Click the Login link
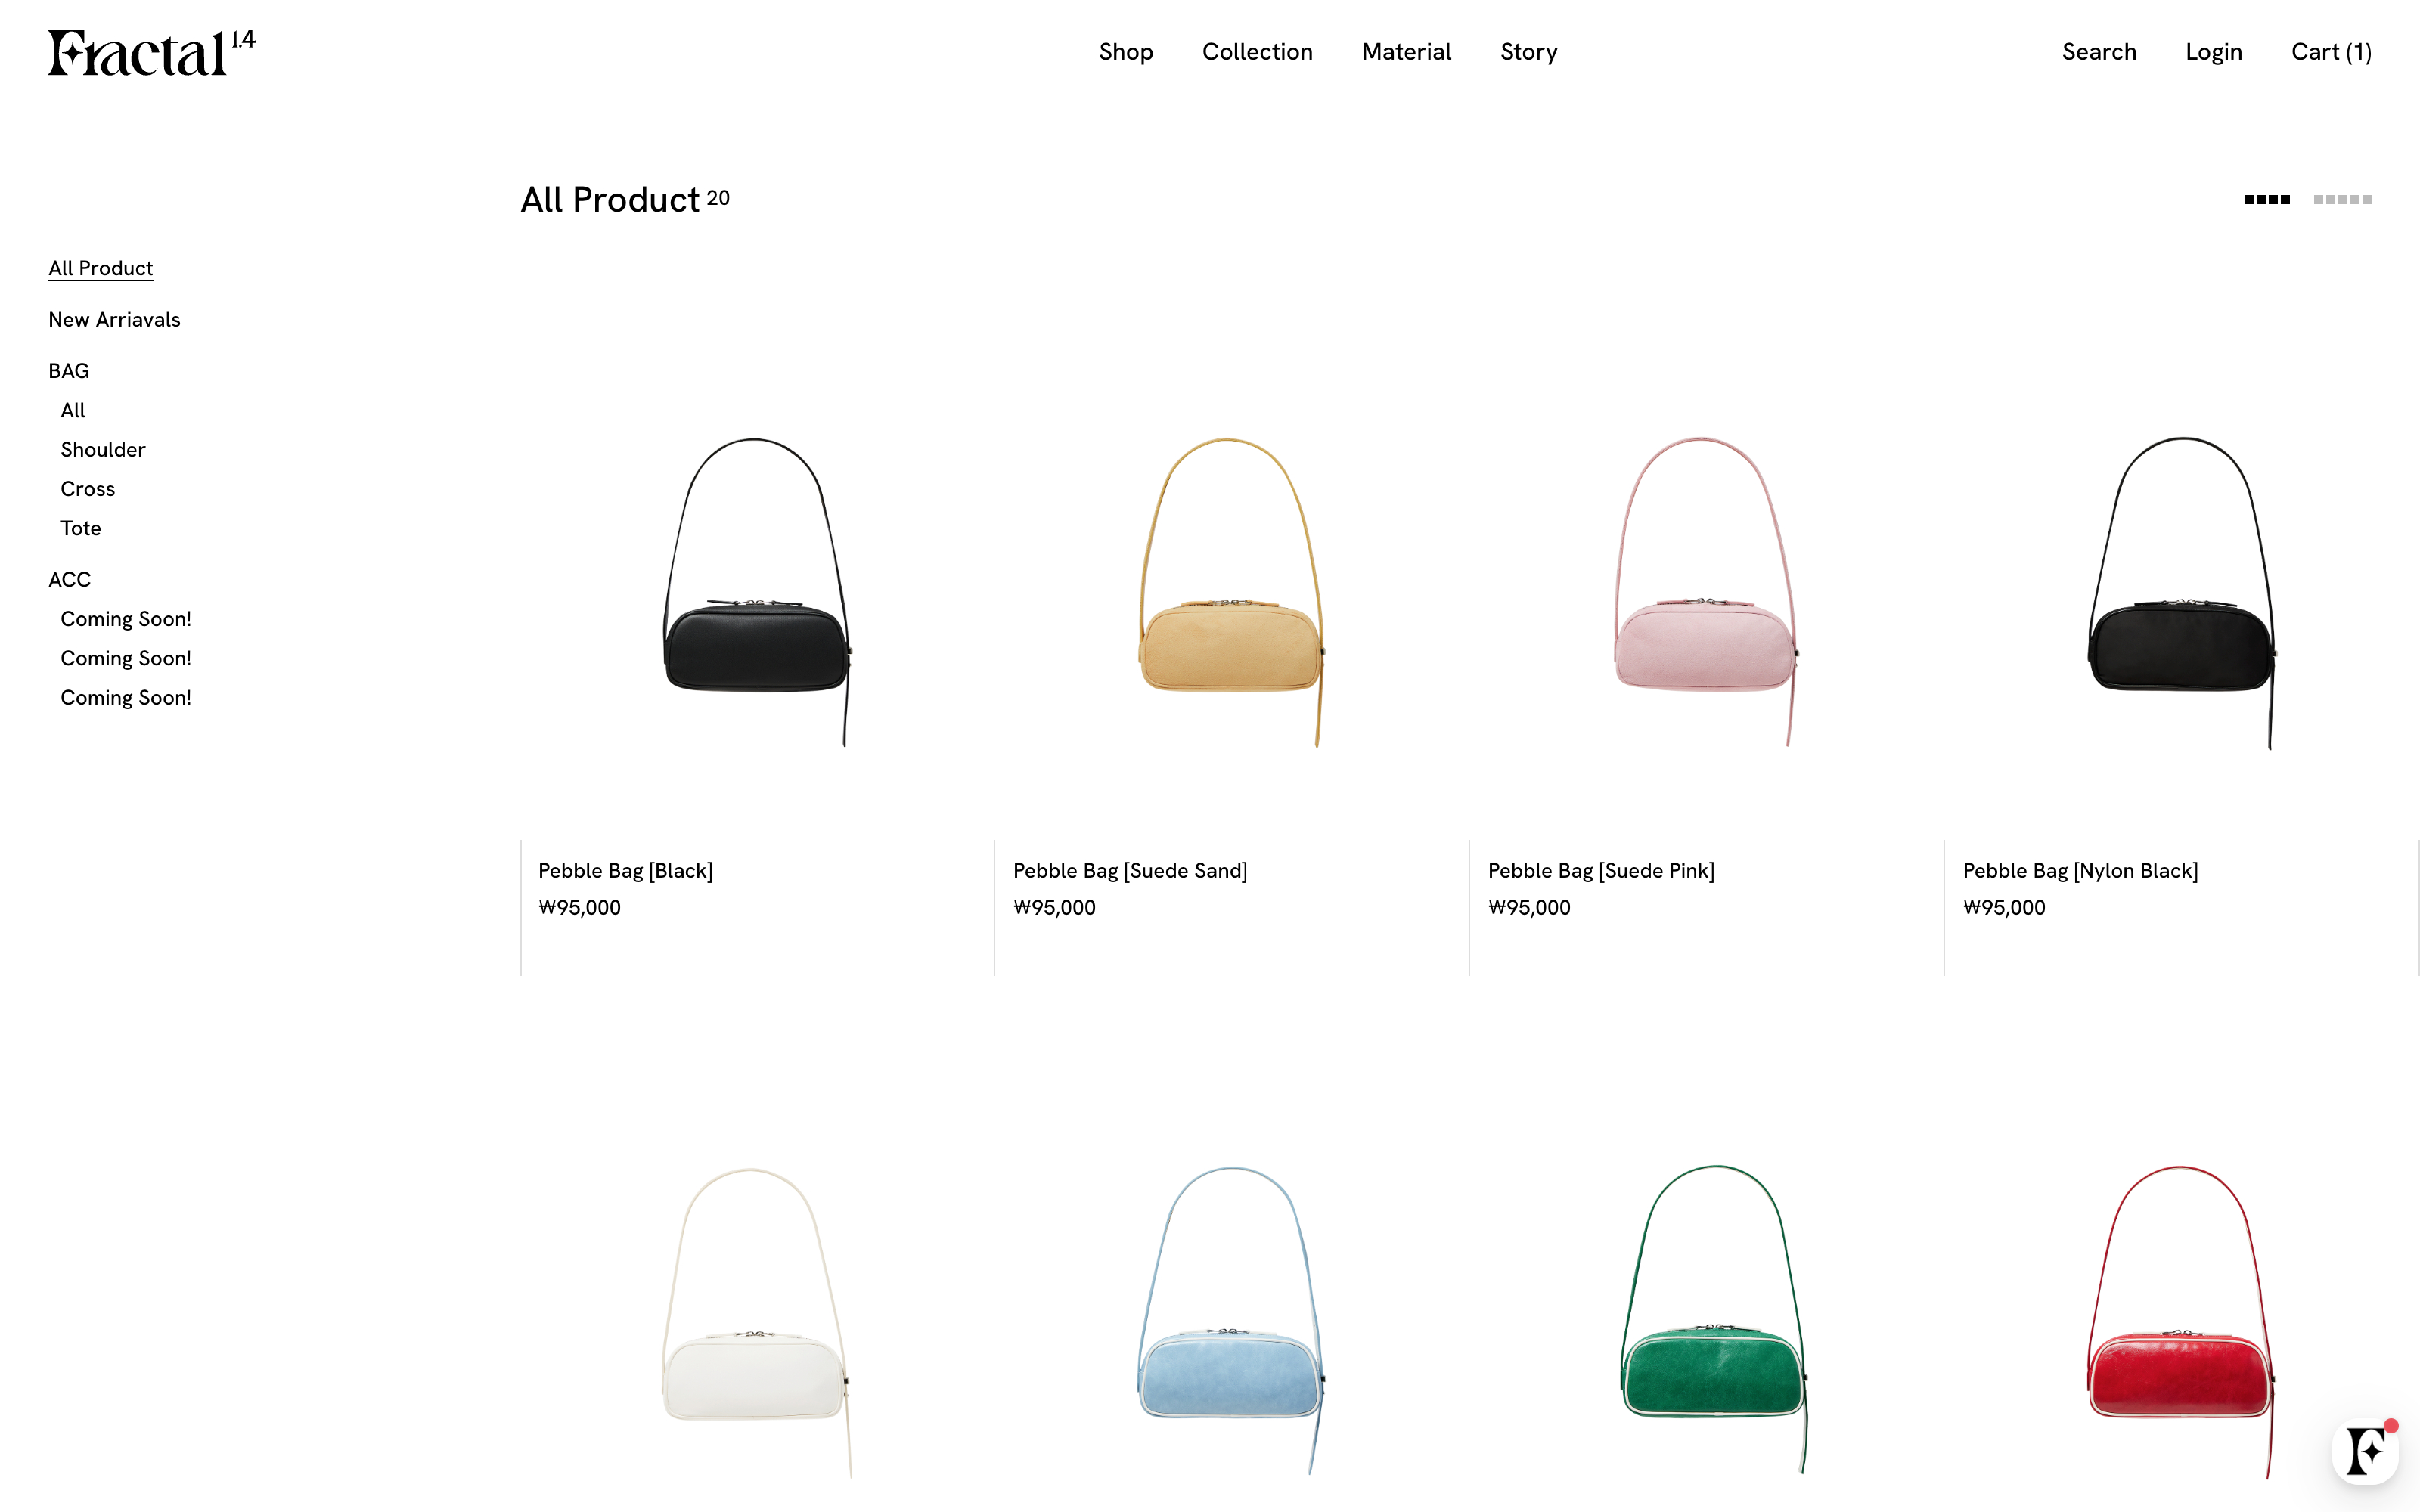 pos(2214,52)
